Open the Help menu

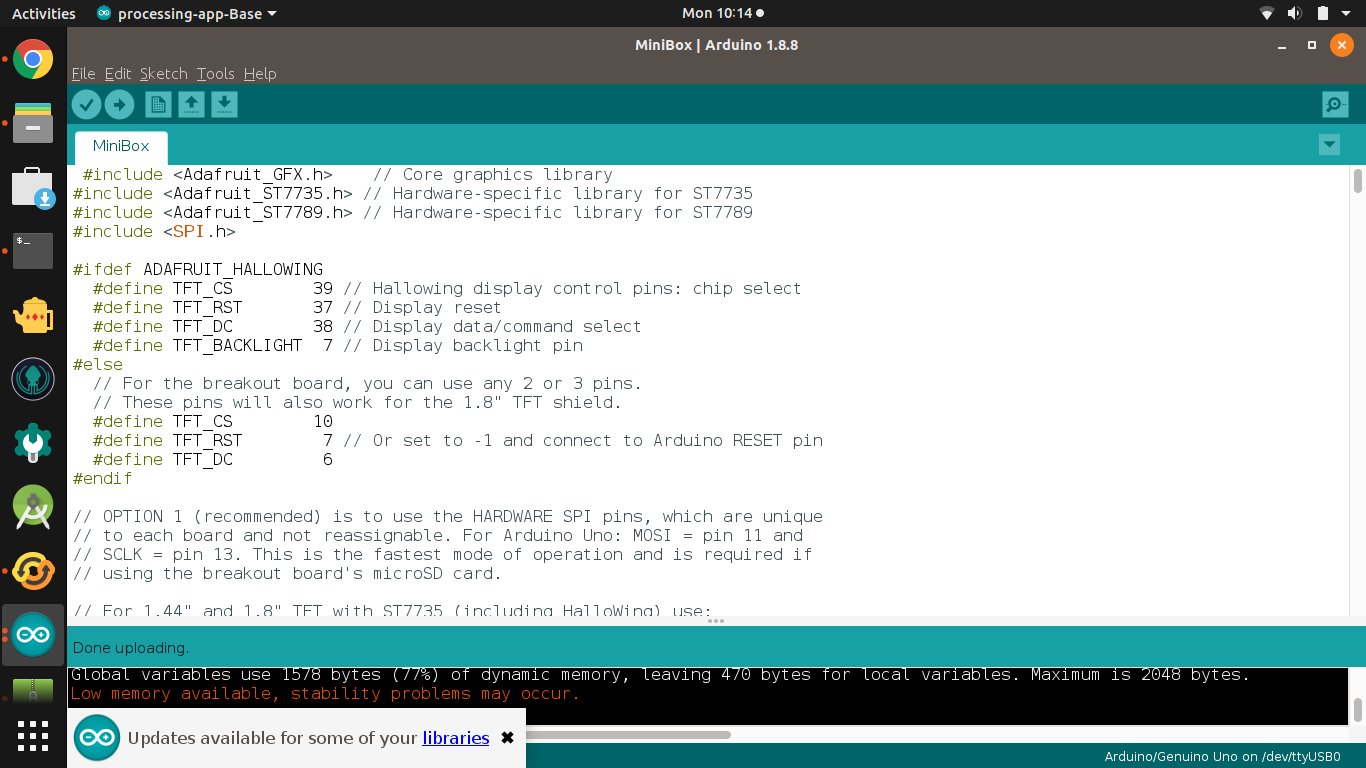(260, 74)
